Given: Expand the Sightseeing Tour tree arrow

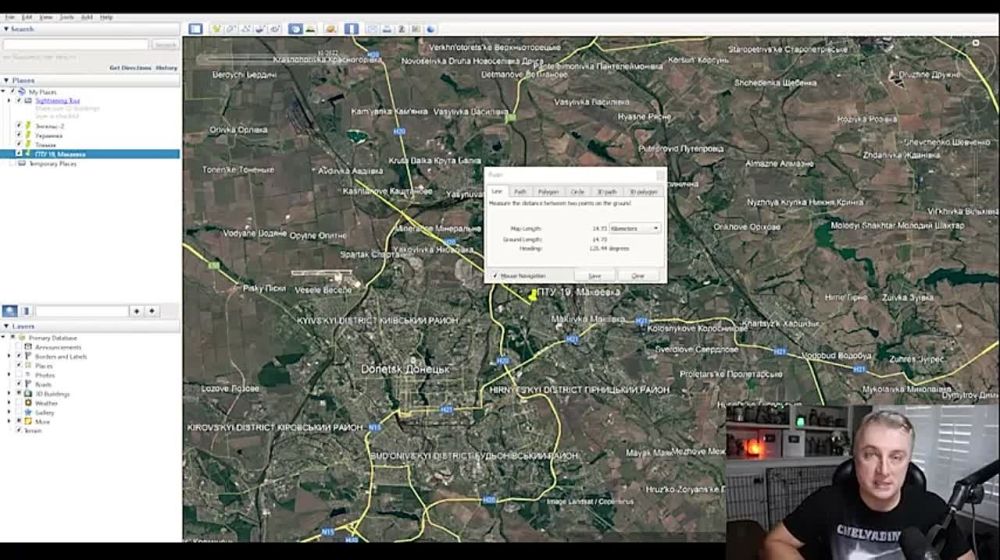Looking at the screenshot, I should (x=9, y=101).
